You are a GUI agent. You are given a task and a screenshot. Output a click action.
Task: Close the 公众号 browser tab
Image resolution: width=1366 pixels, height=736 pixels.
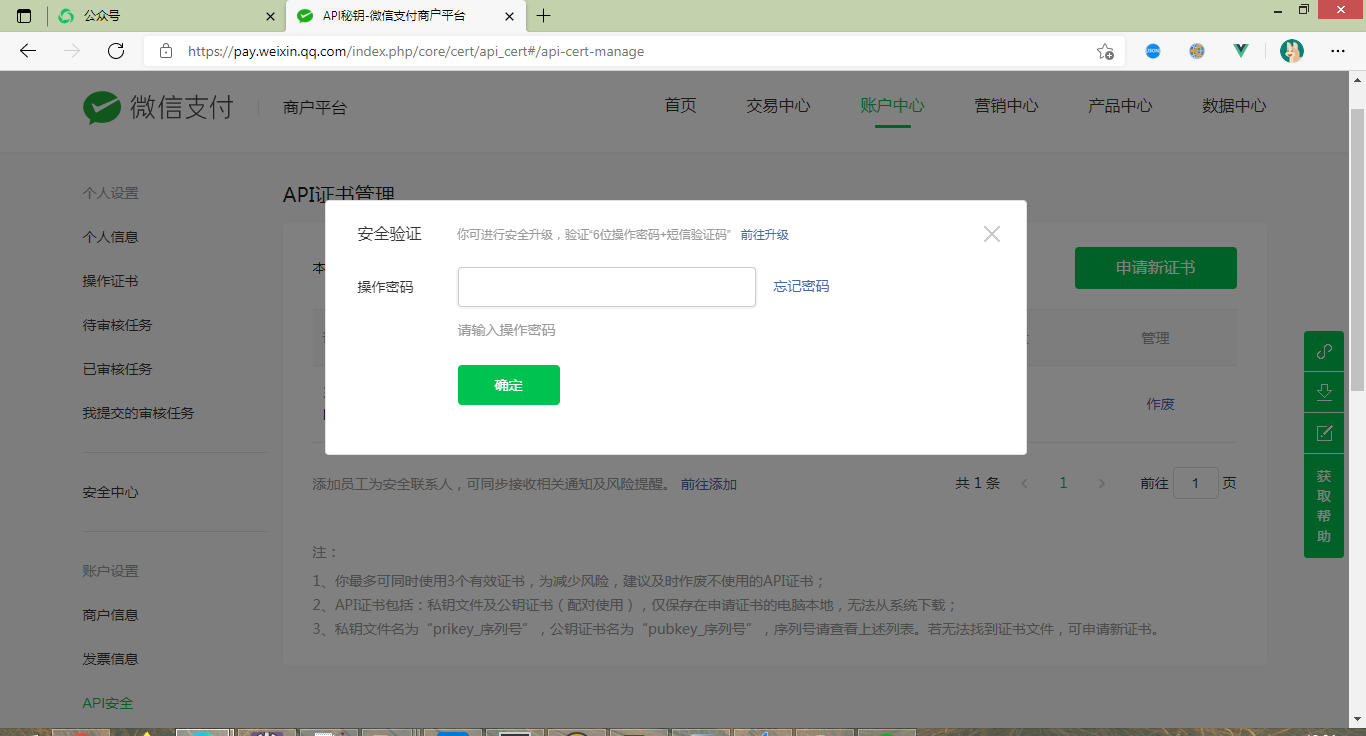click(x=270, y=16)
